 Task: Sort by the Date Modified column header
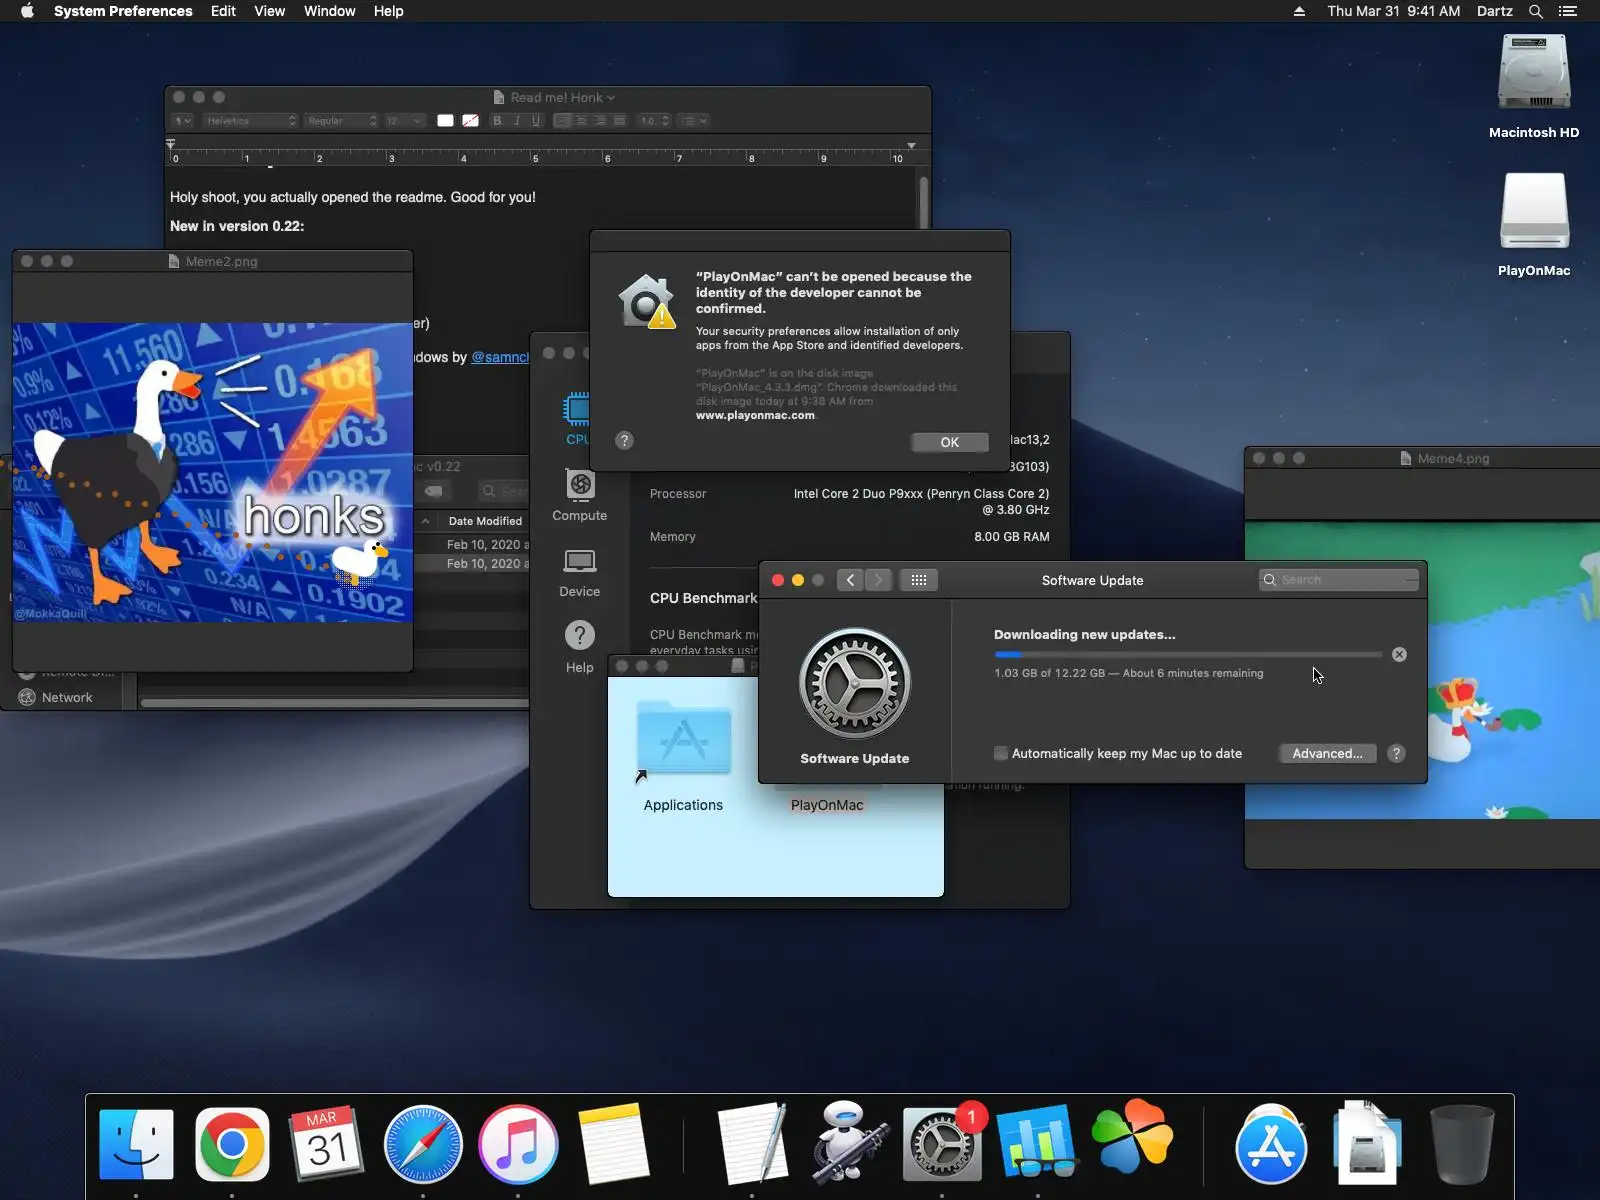(485, 521)
